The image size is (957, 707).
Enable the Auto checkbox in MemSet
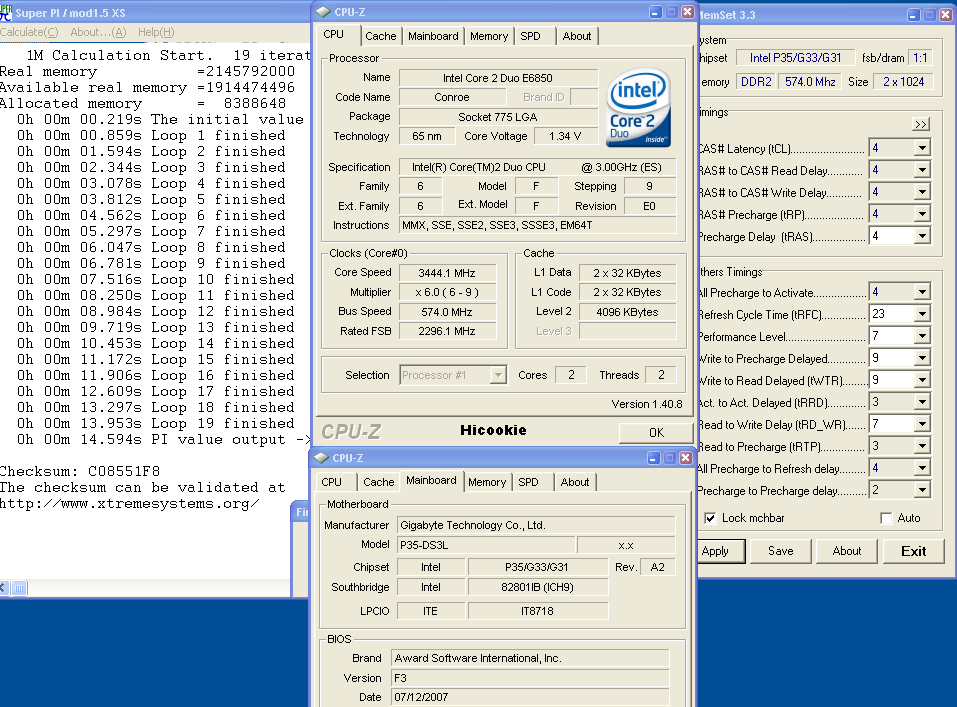[886, 518]
